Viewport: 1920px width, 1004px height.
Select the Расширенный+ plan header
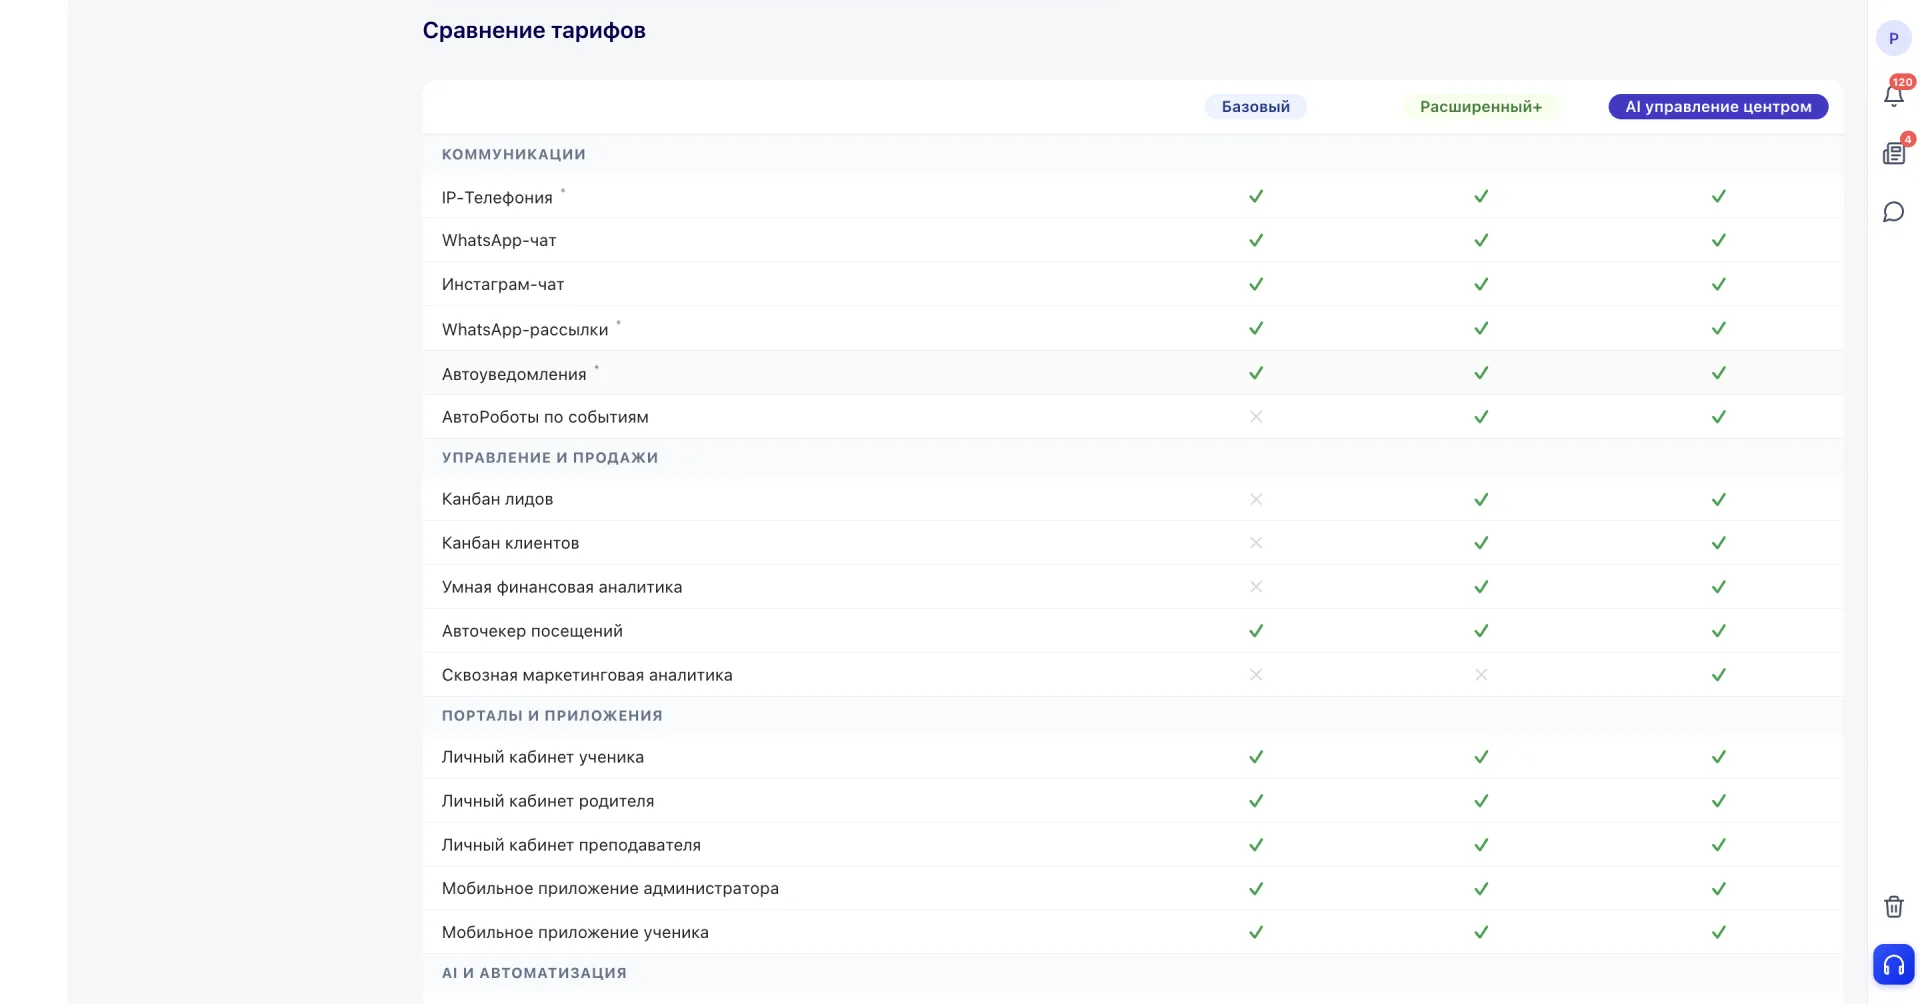click(x=1481, y=107)
